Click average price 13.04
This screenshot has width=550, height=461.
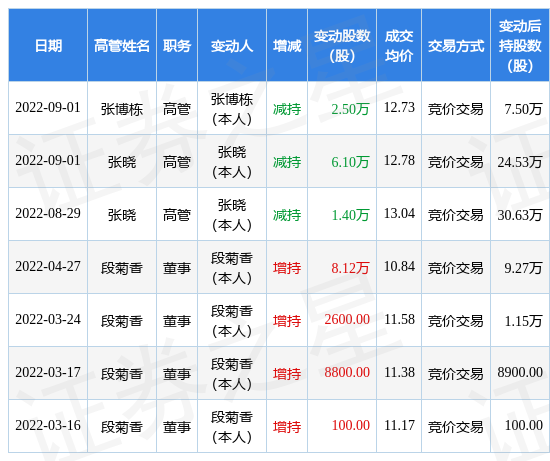pyautogui.click(x=399, y=213)
